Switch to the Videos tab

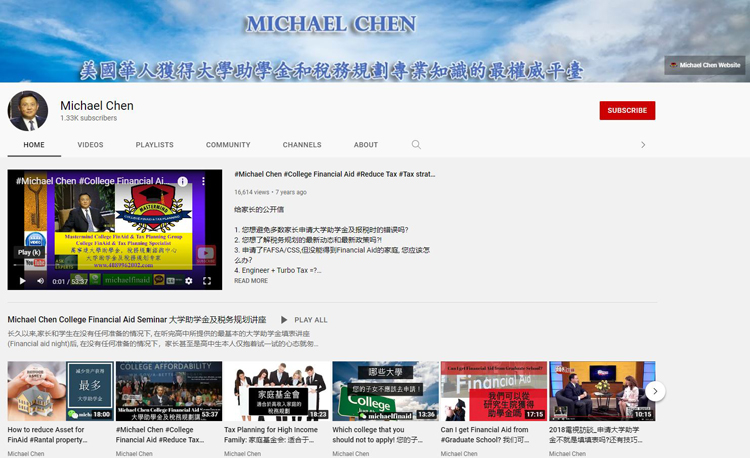coord(90,145)
